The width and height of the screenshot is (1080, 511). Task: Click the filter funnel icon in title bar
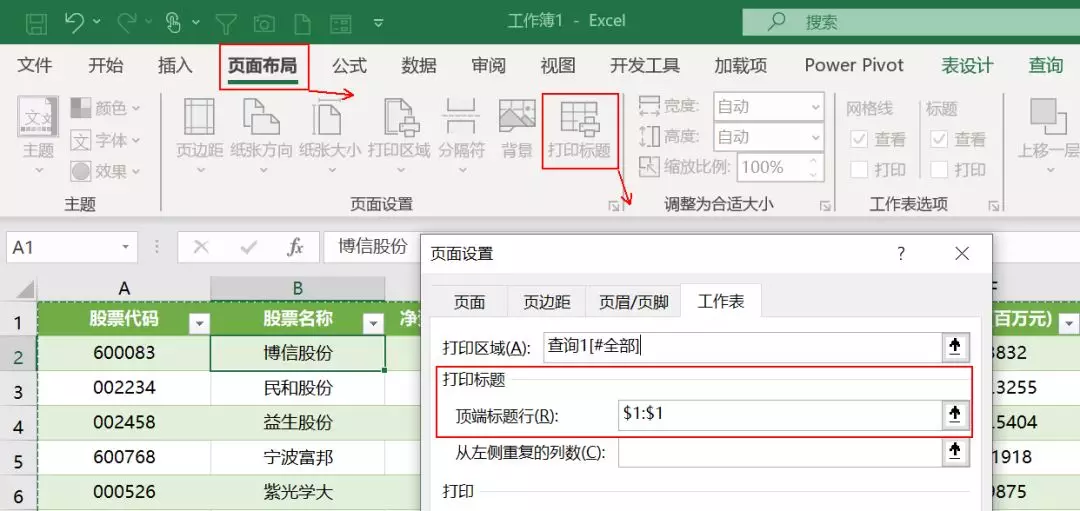pos(226,23)
